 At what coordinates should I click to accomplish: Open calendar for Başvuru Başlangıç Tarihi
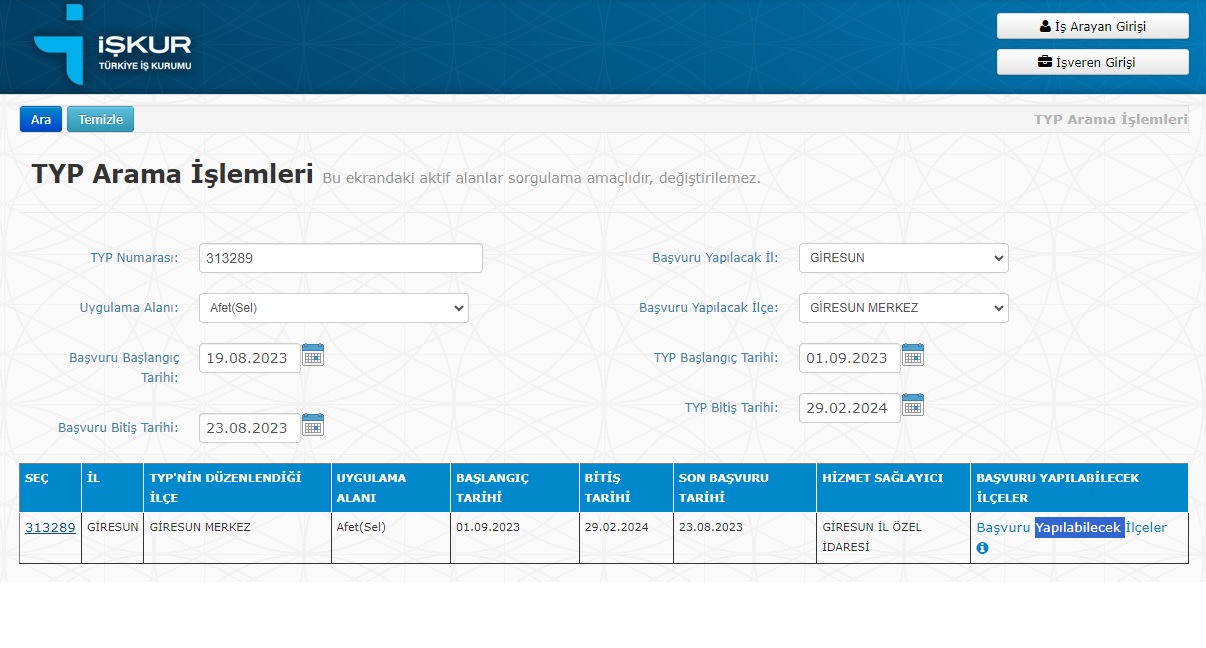[313, 355]
